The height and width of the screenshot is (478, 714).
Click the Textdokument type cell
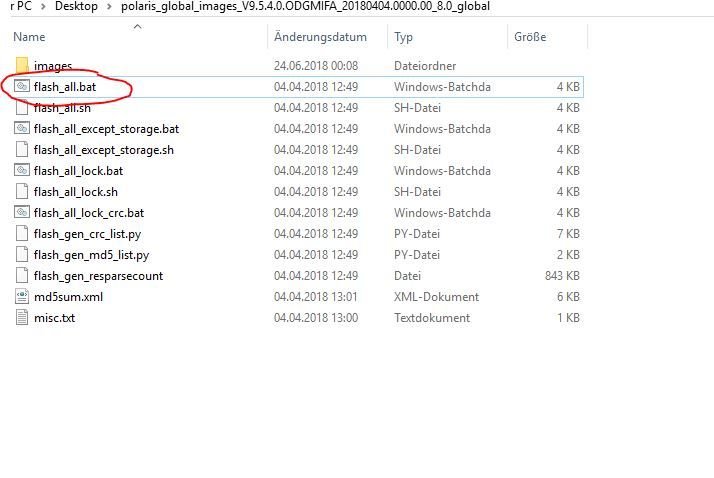432,318
